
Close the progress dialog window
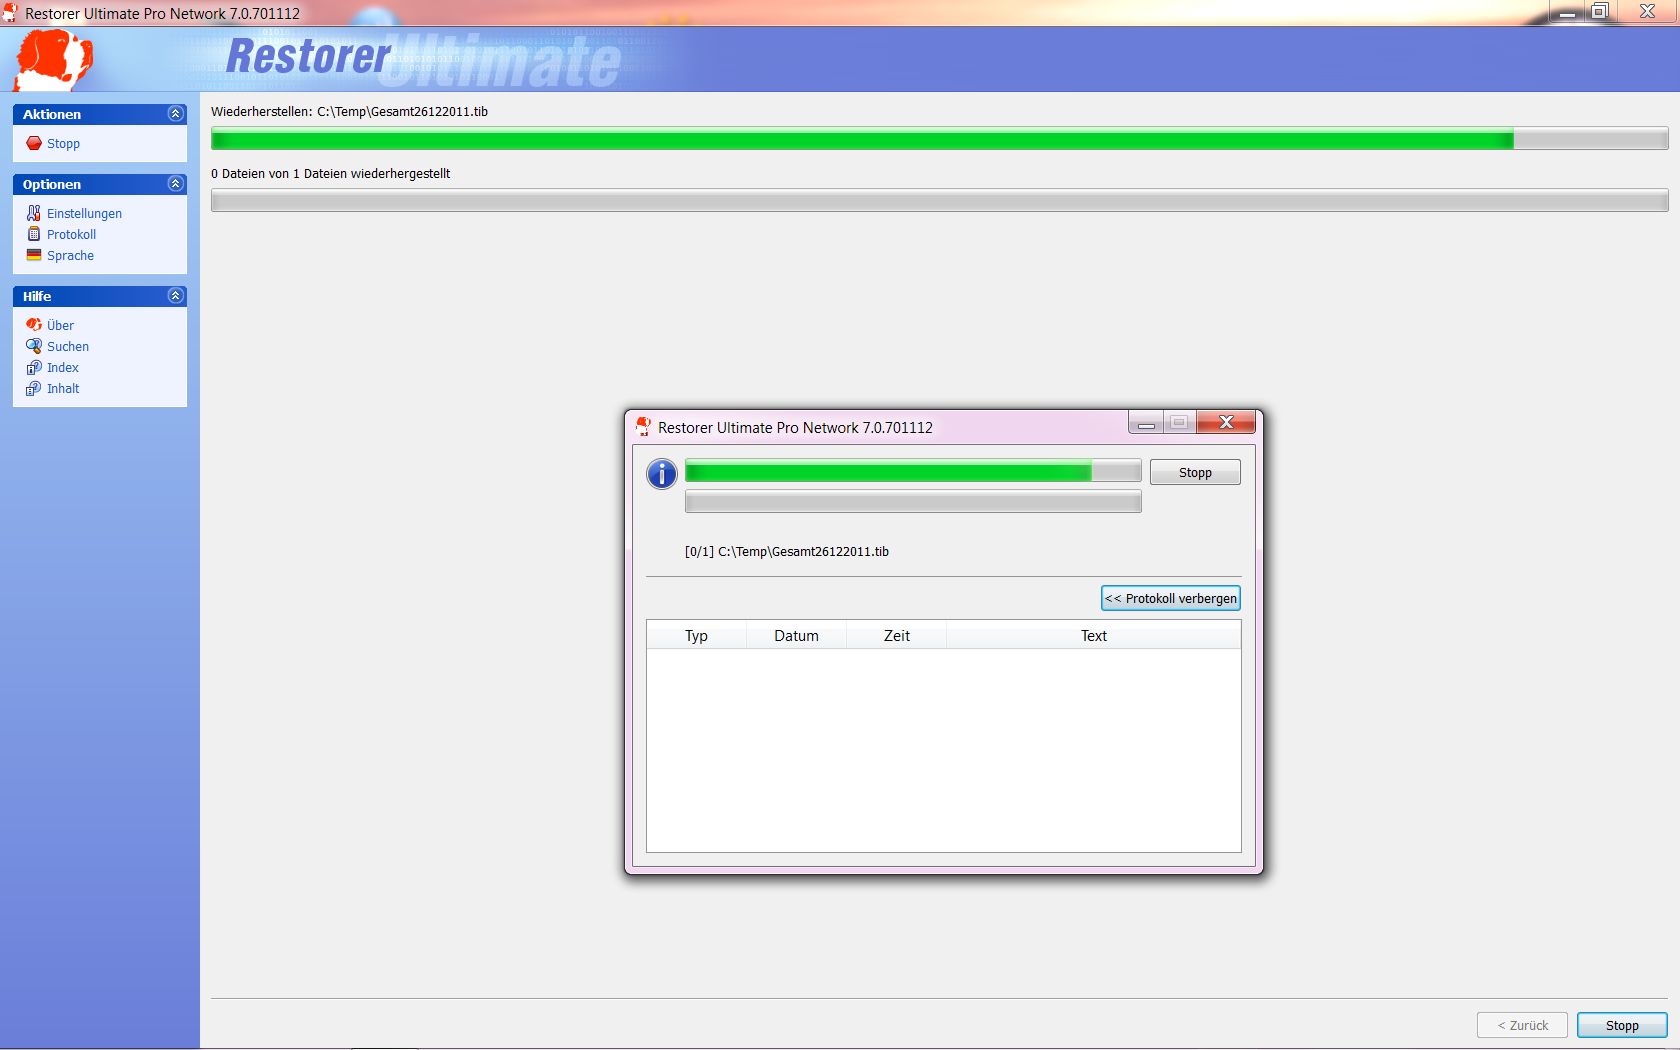point(1226,423)
